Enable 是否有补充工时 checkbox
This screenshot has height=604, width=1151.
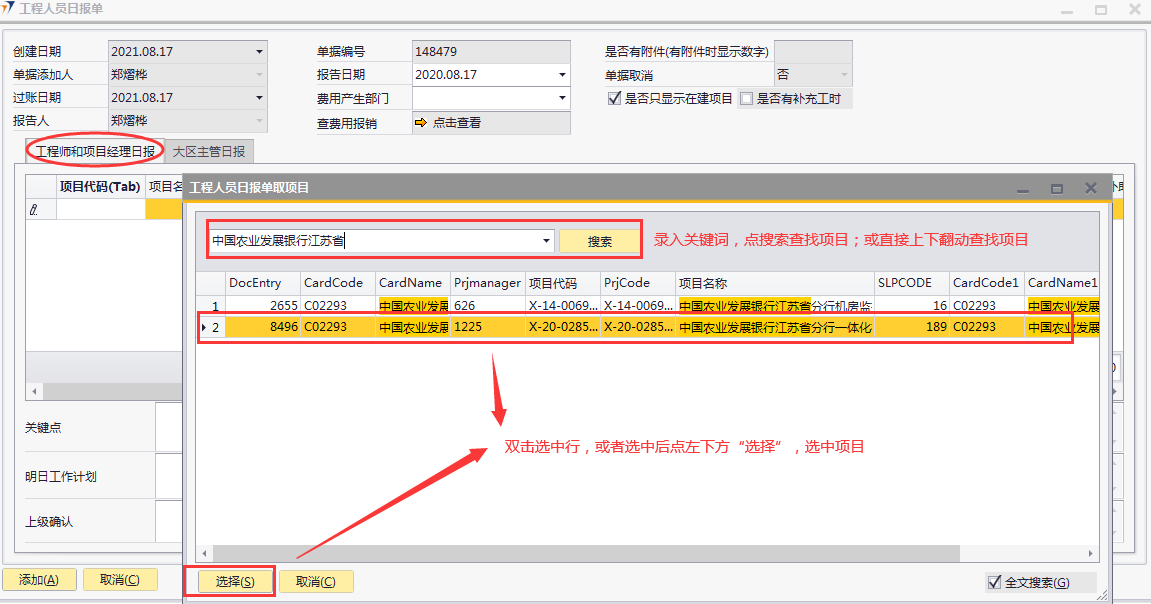746,98
